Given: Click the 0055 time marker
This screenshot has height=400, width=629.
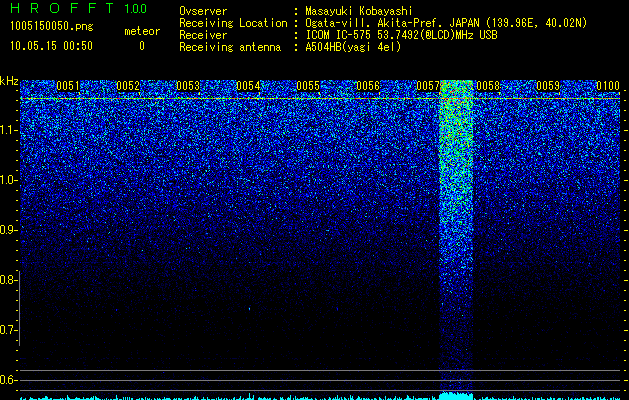Looking at the screenshot, I should click(308, 86).
